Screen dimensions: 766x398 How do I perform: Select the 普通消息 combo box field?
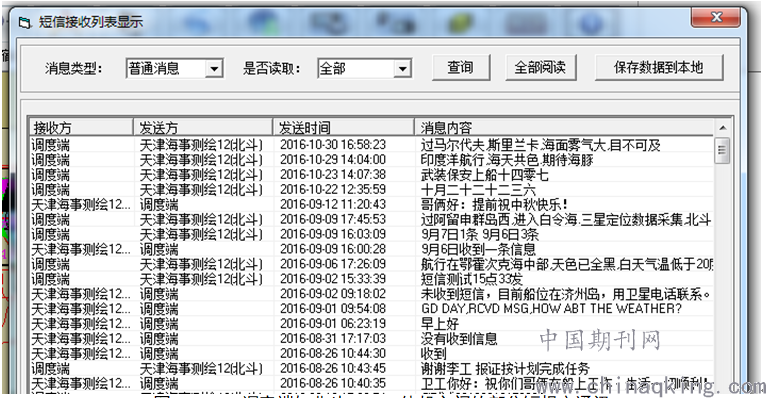click(x=174, y=69)
